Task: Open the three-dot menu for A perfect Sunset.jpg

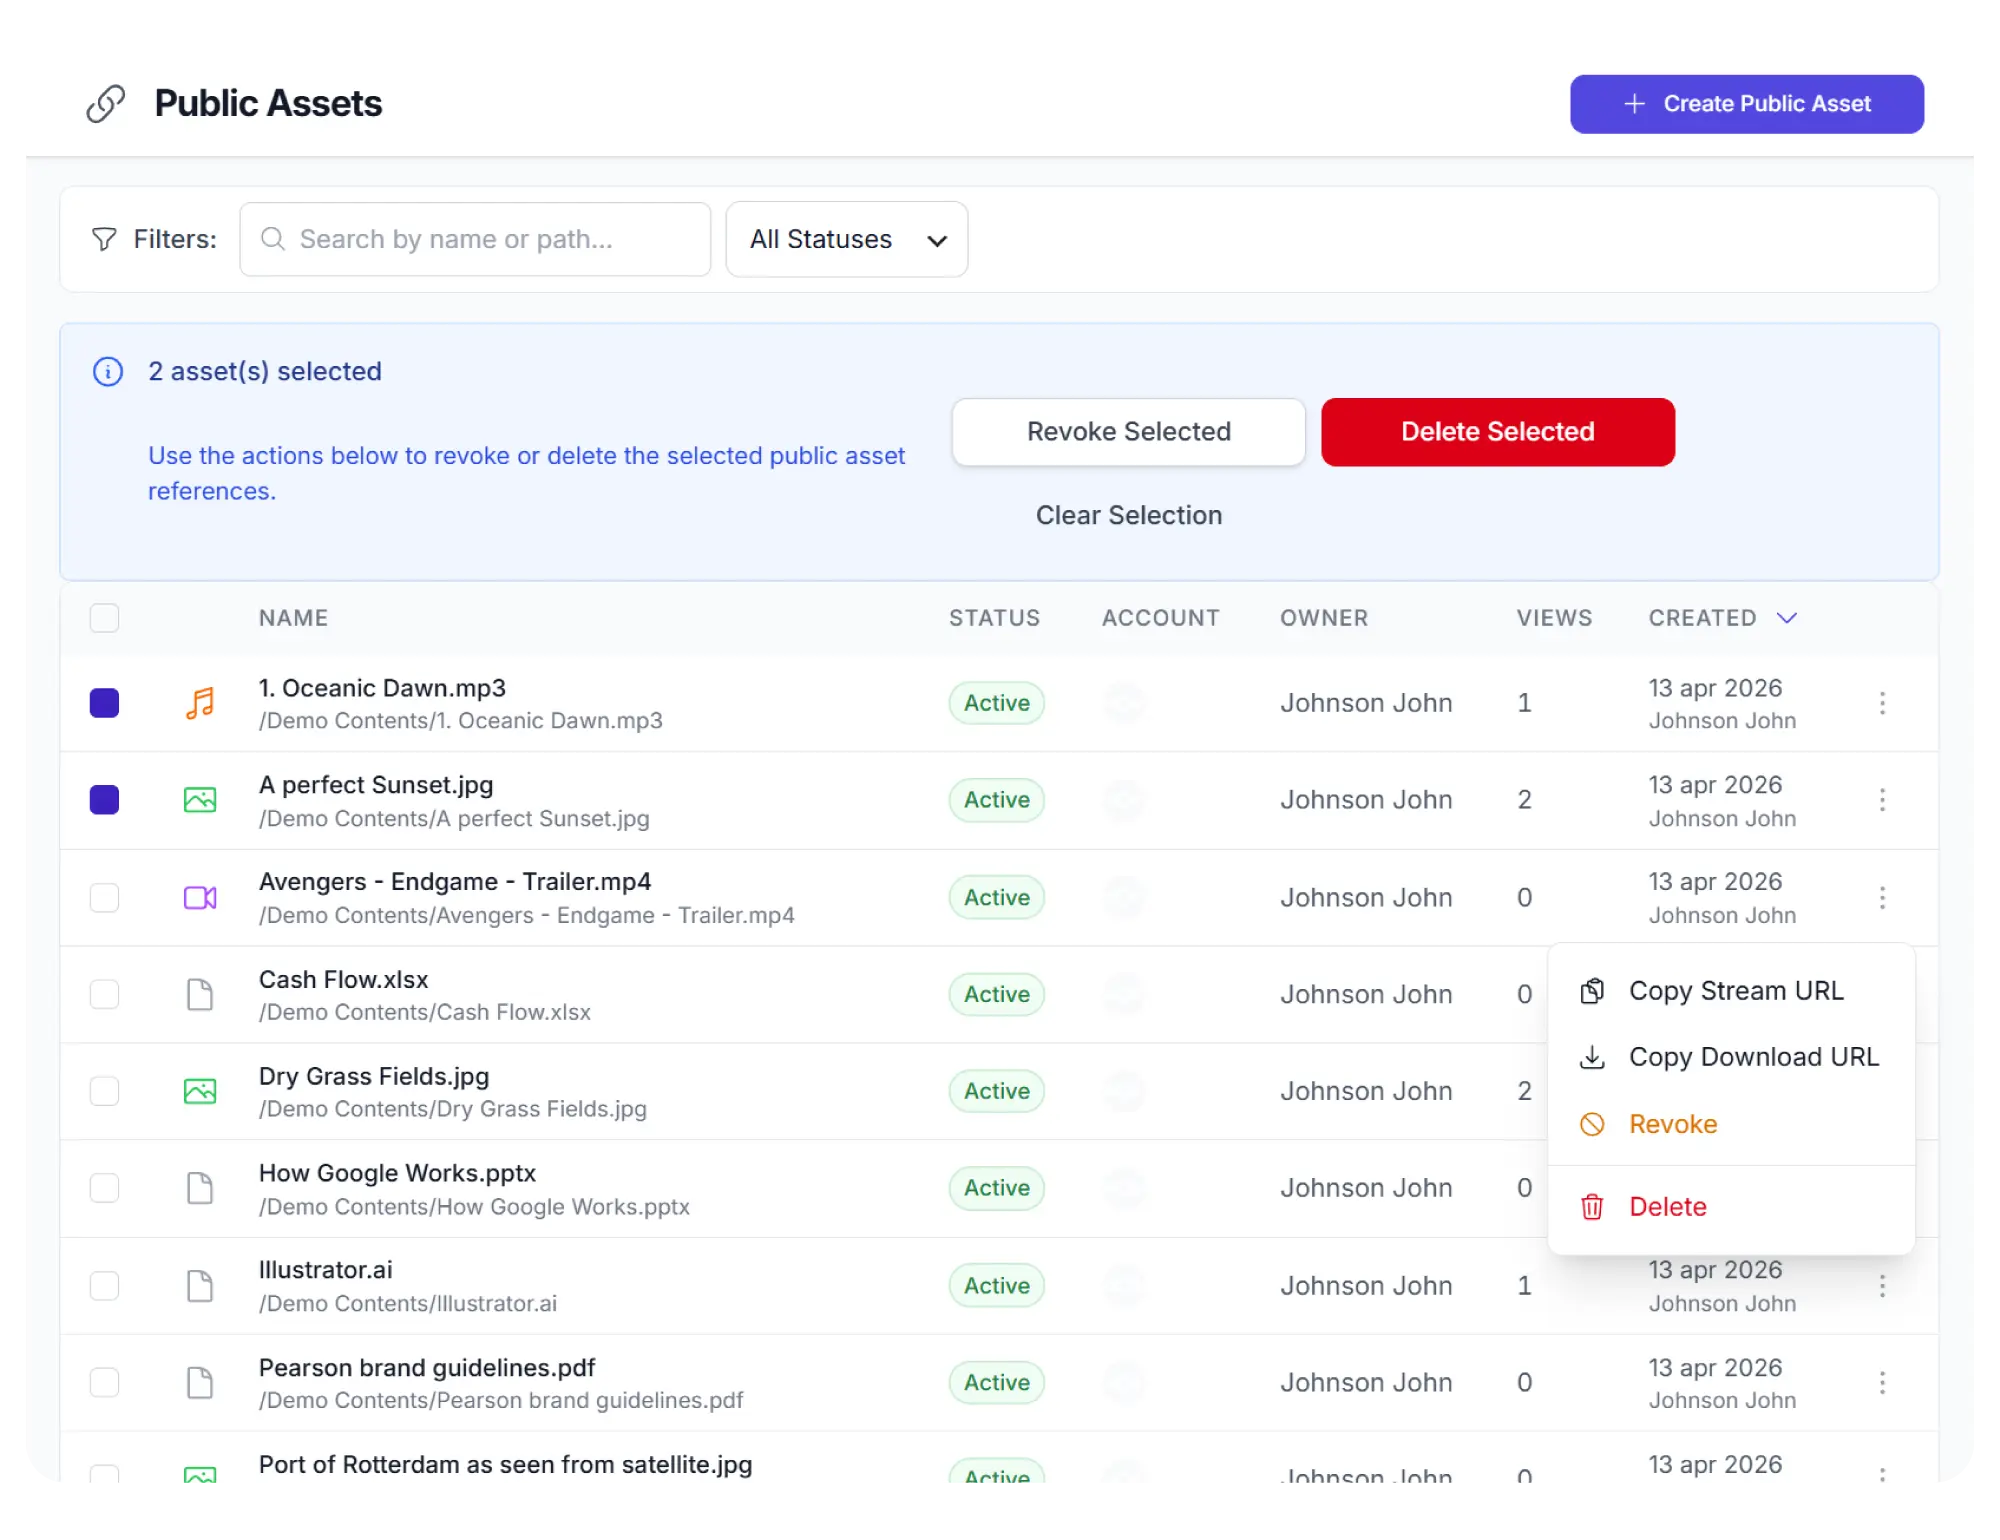Action: click(x=1882, y=800)
